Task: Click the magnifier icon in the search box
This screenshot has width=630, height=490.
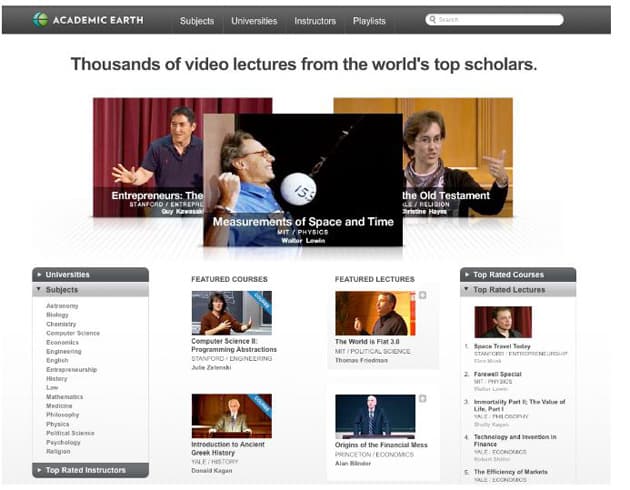Action: (431, 20)
